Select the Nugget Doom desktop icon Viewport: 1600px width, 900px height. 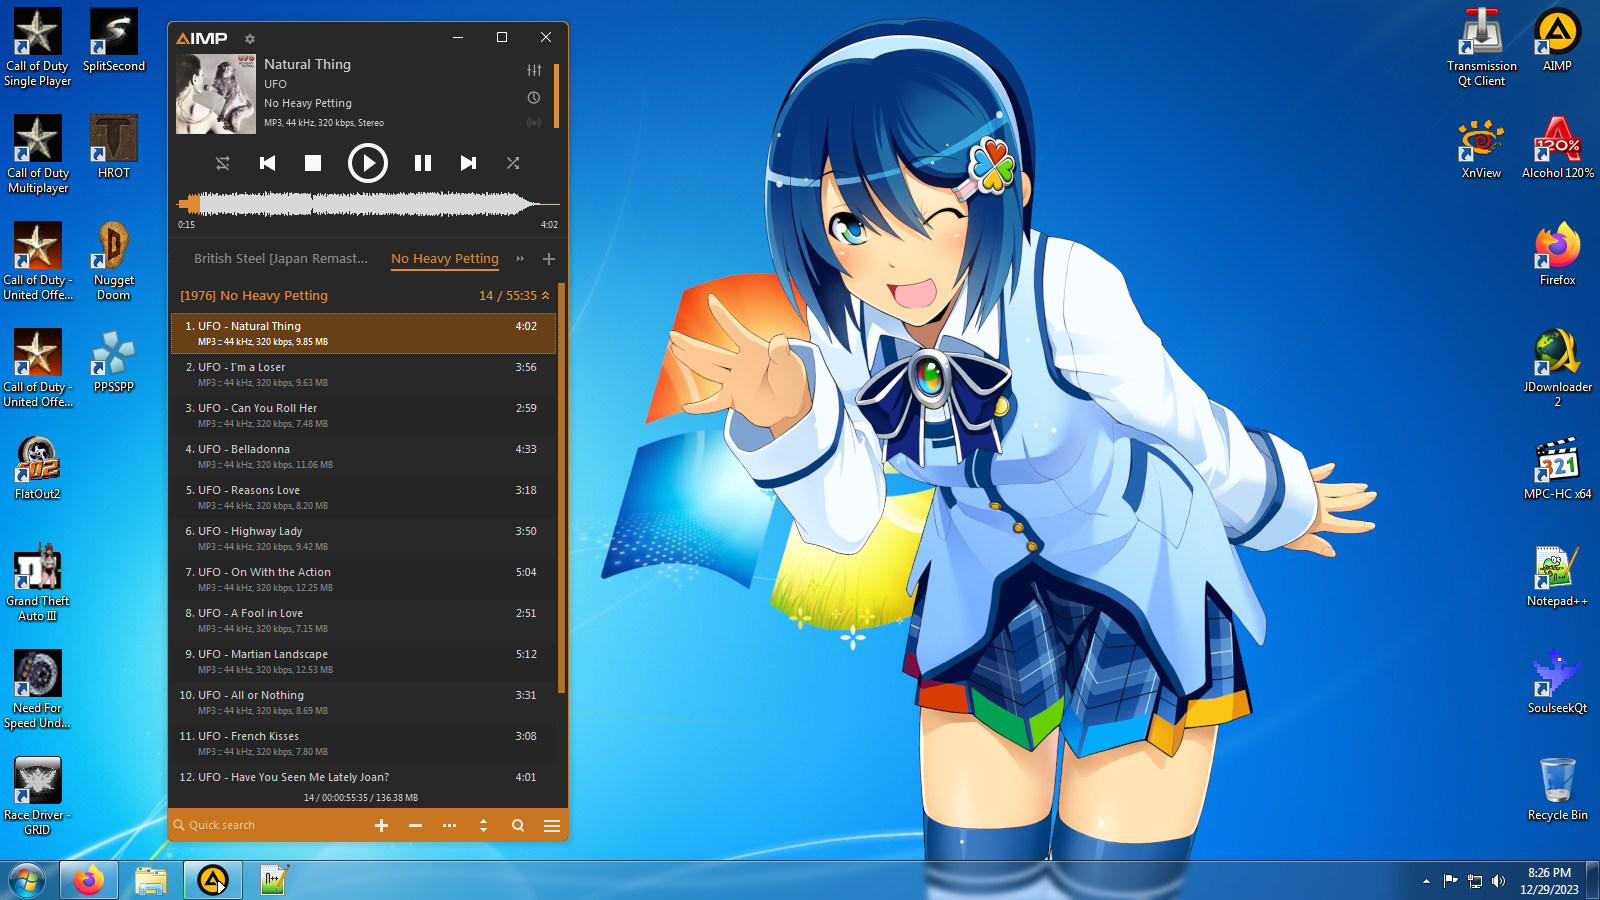click(114, 261)
